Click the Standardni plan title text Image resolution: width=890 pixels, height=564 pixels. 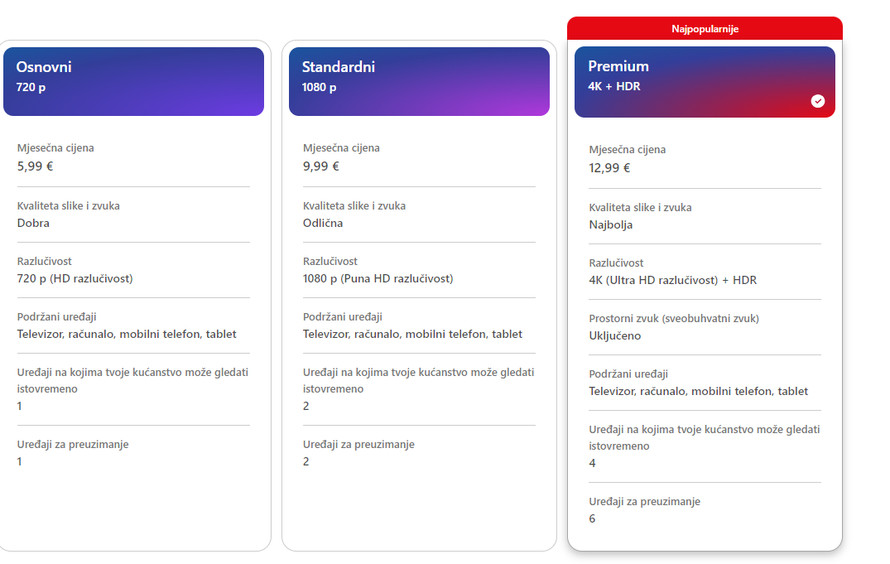pyautogui.click(x=338, y=67)
